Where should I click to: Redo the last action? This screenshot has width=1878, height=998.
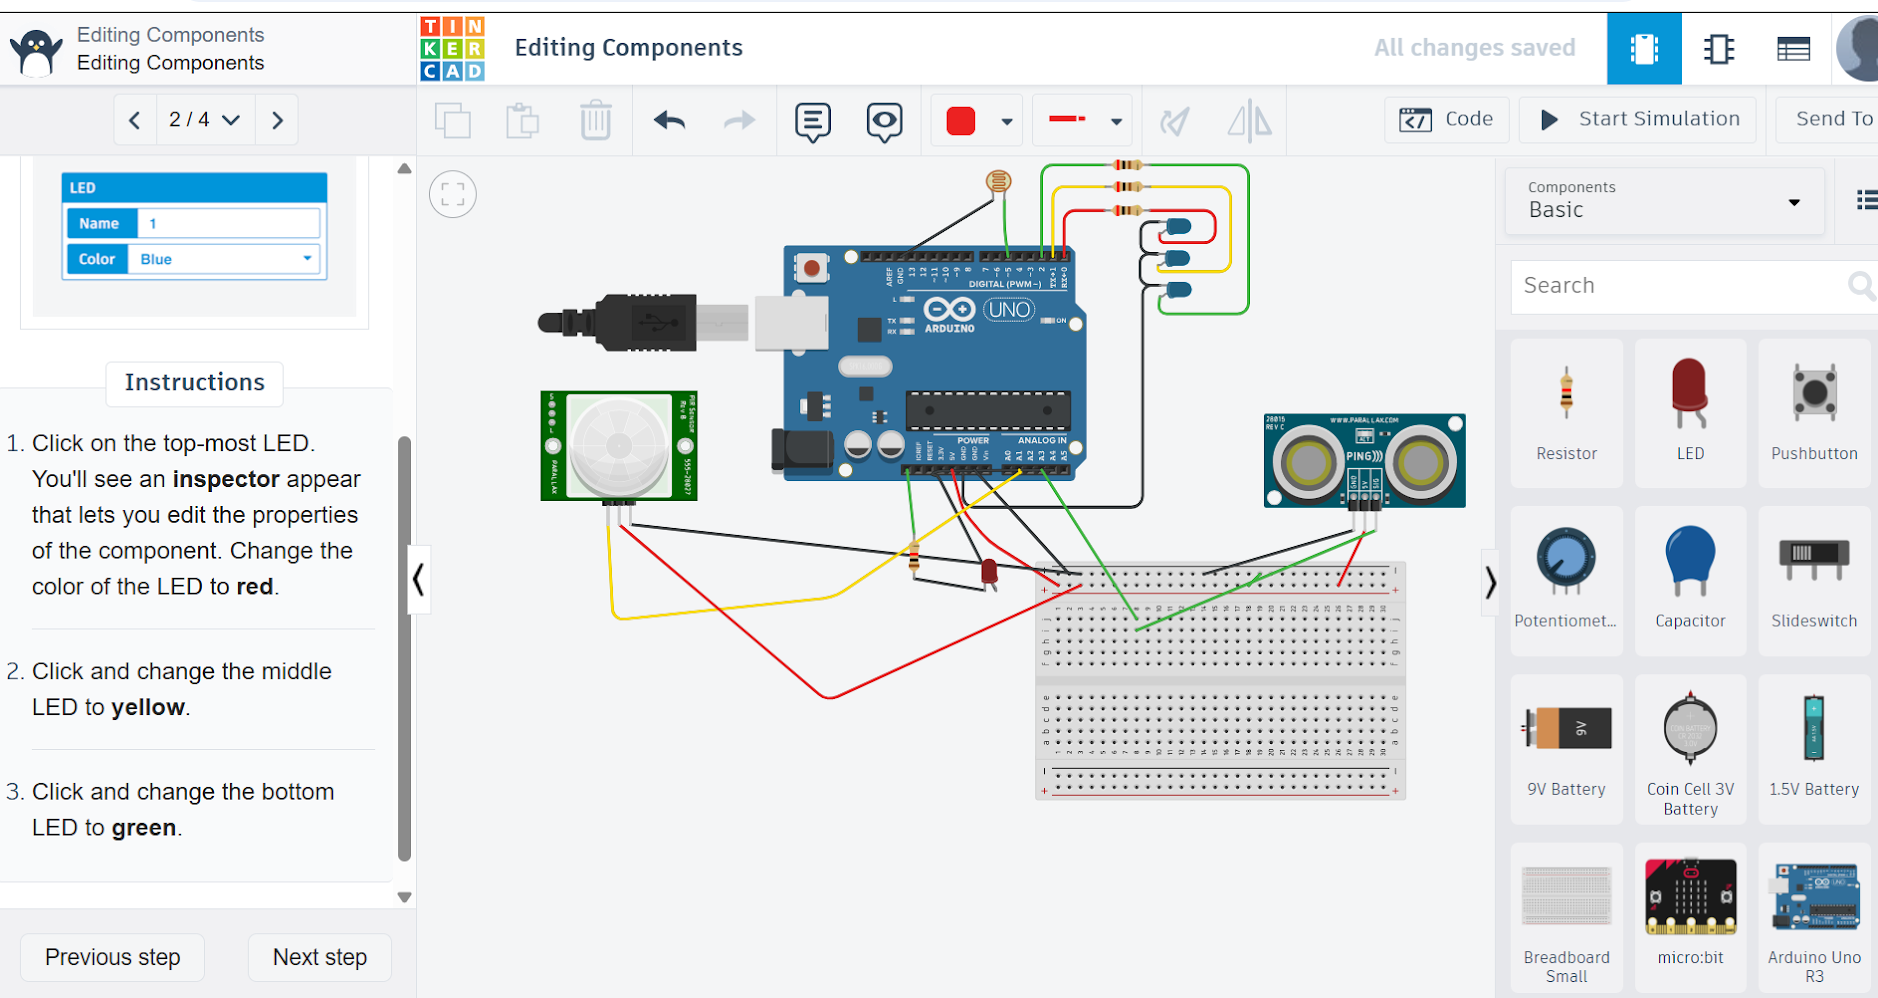[739, 121]
